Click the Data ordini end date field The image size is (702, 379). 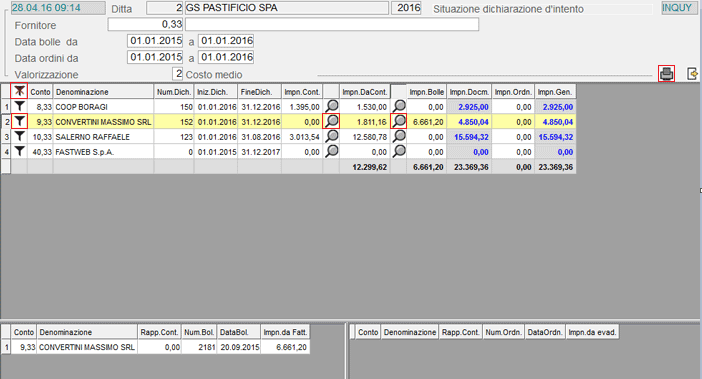(x=226, y=57)
